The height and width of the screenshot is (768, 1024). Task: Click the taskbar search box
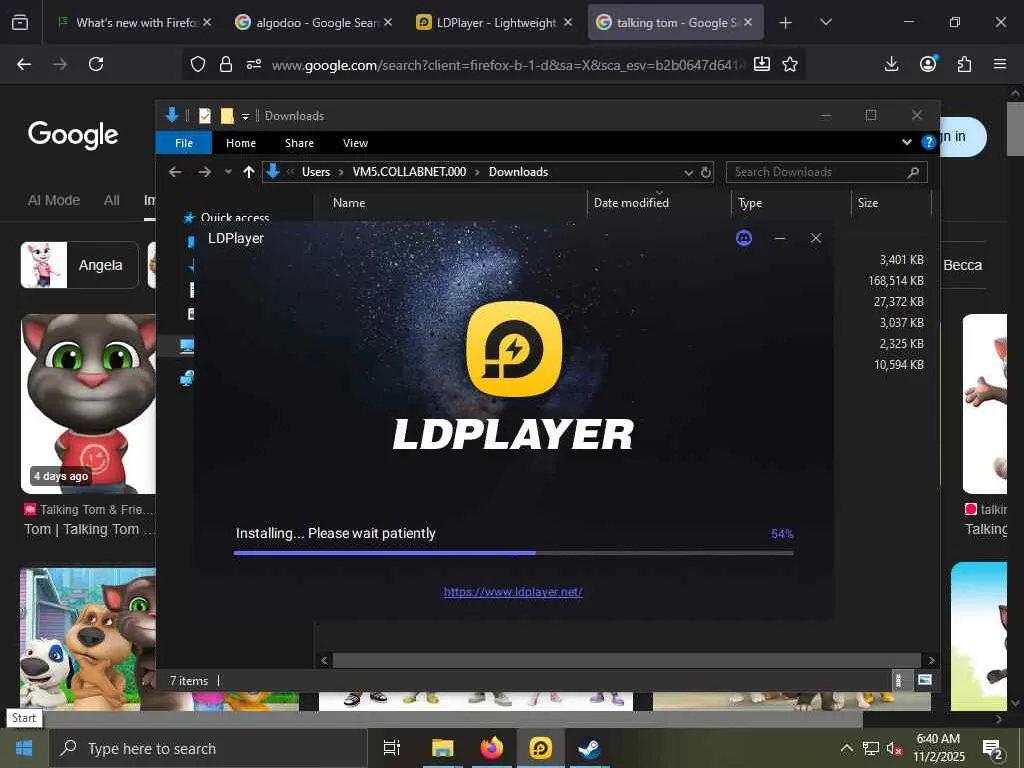click(x=208, y=748)
